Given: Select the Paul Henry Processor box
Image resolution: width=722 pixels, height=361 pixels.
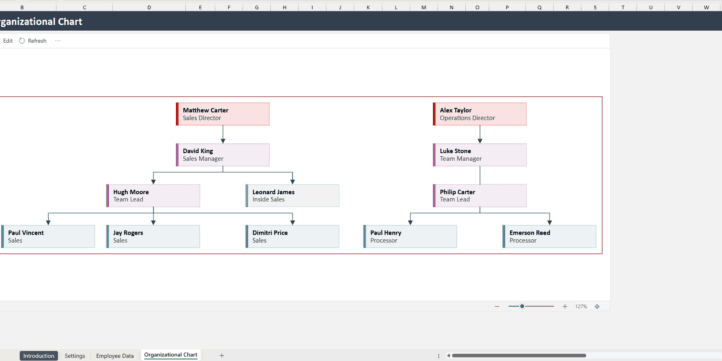Looking at the screenshot, I should (410, 237).
